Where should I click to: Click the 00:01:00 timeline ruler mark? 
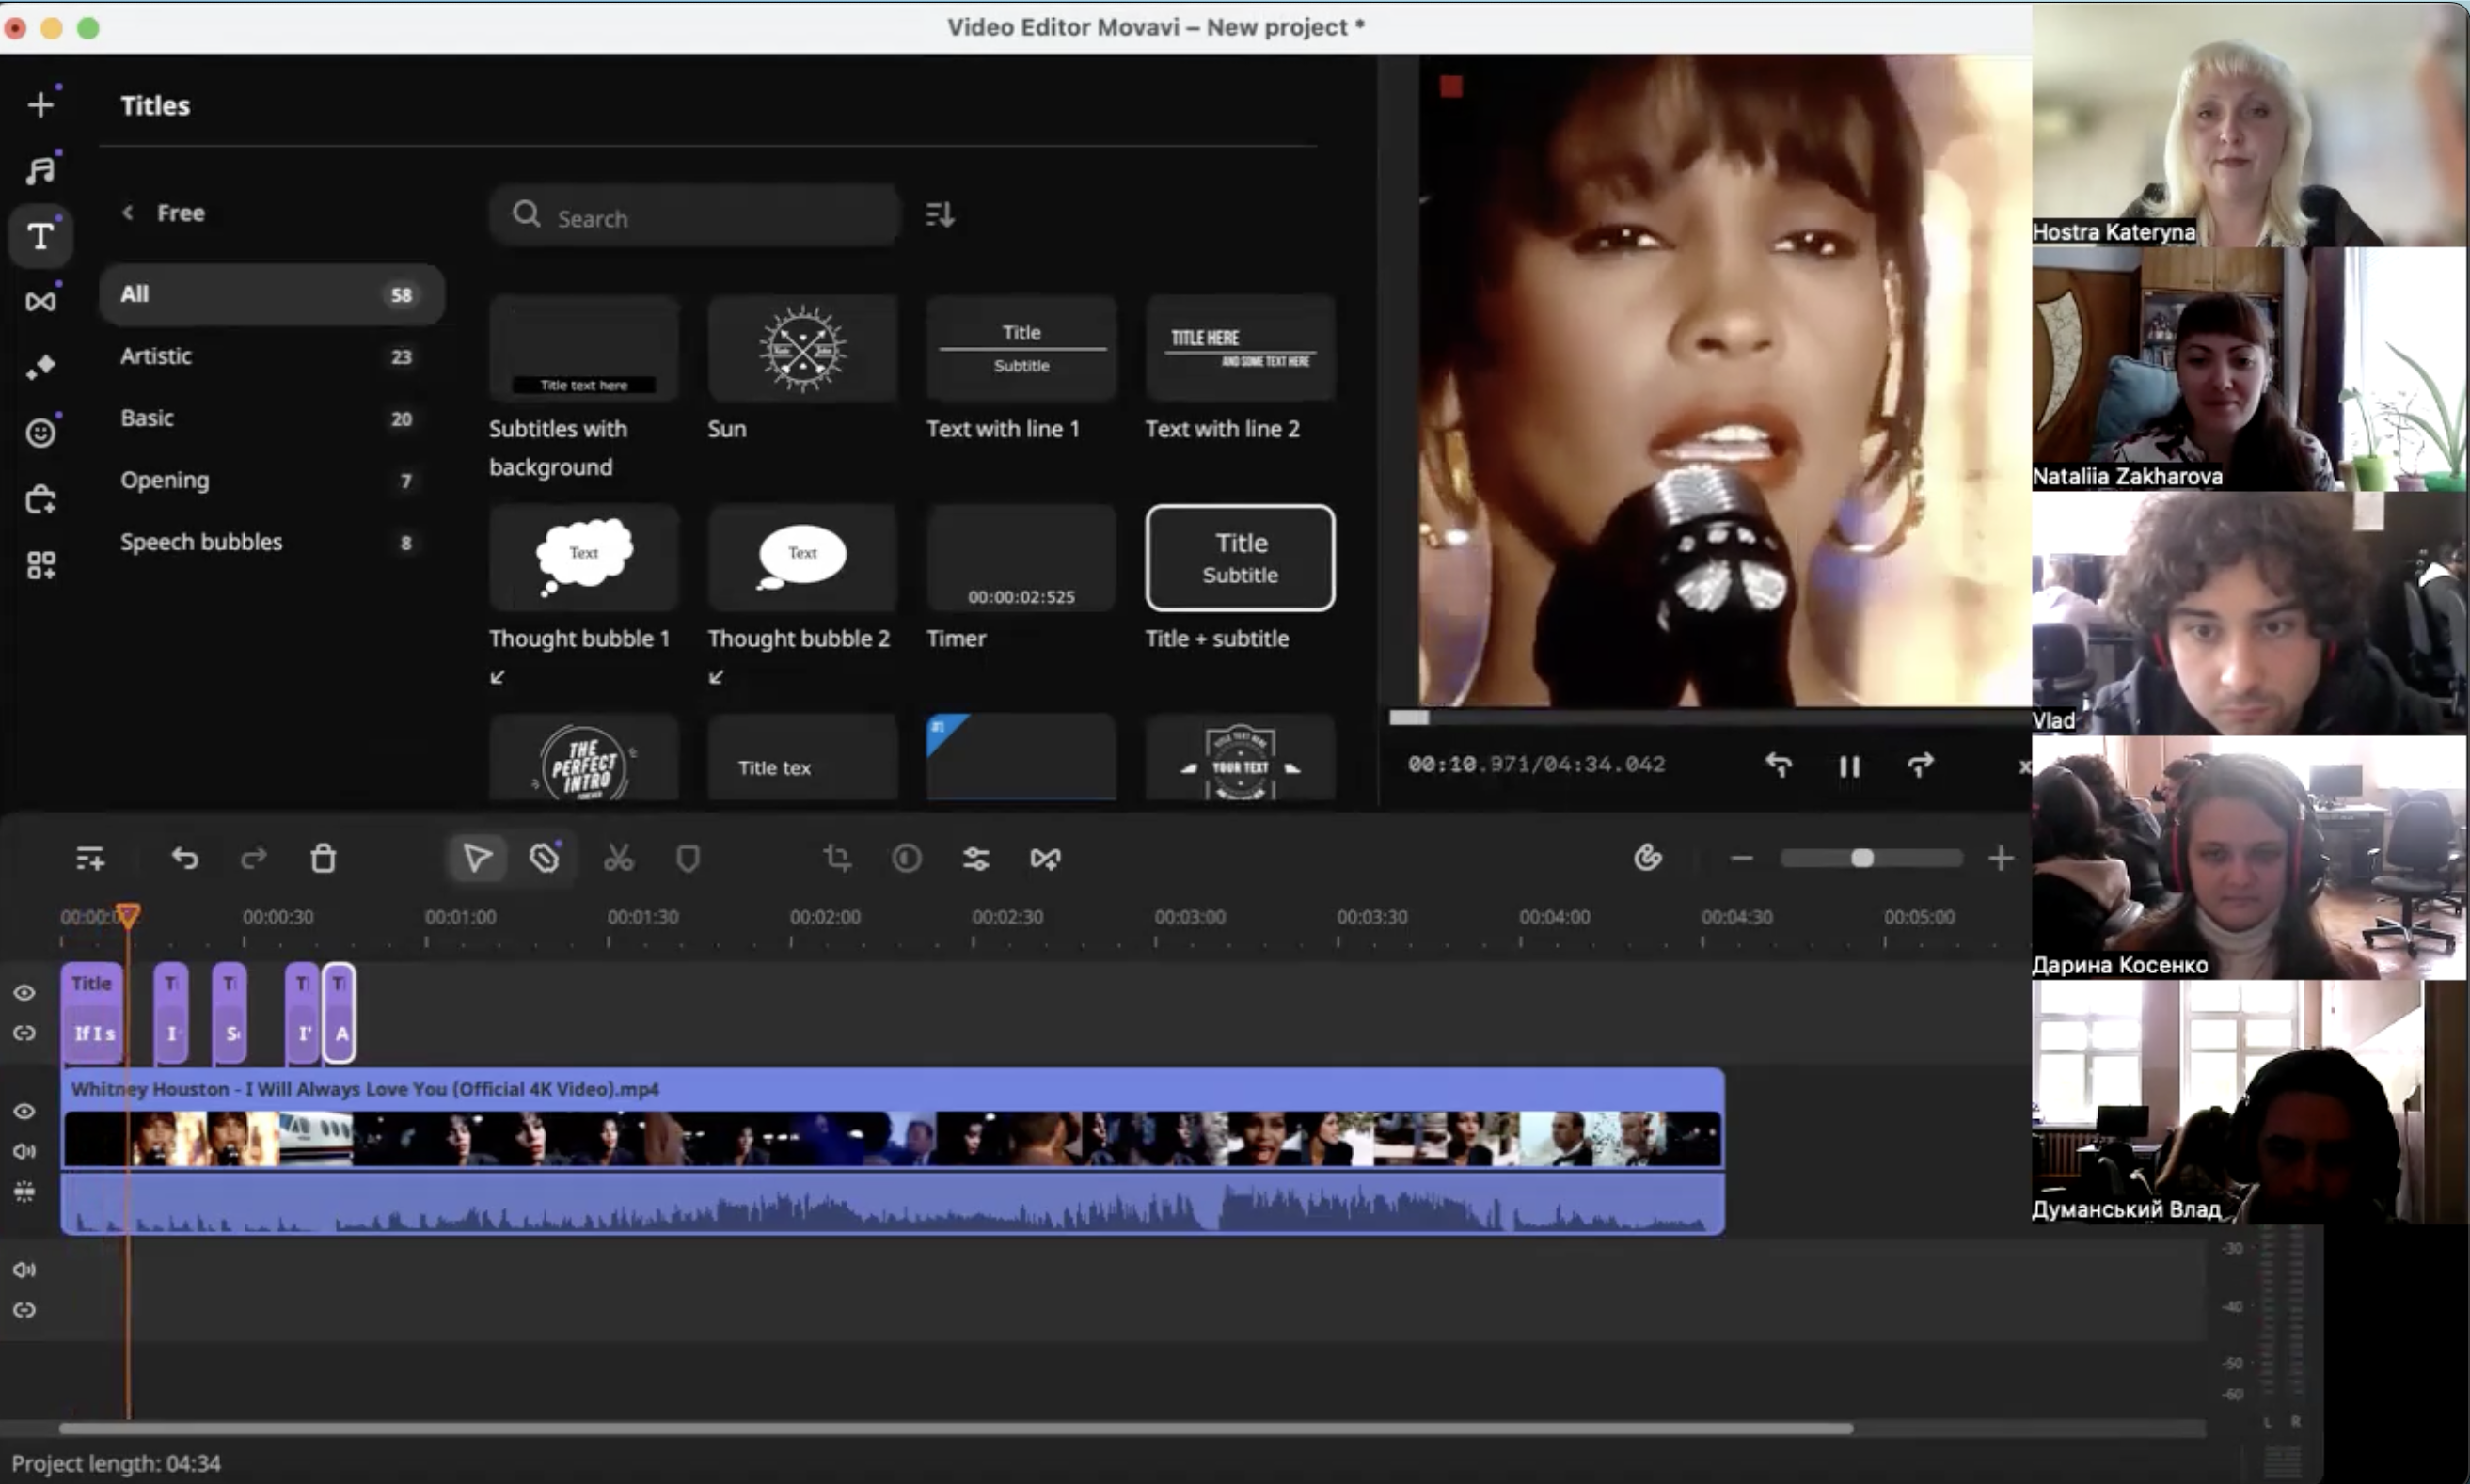pos(460,916)
